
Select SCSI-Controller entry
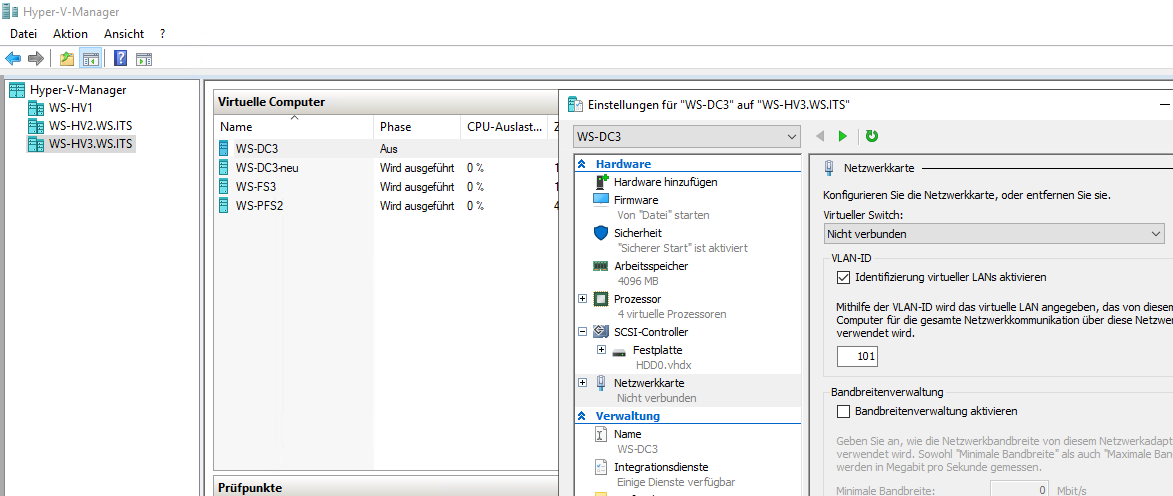[x=651, y=331]
